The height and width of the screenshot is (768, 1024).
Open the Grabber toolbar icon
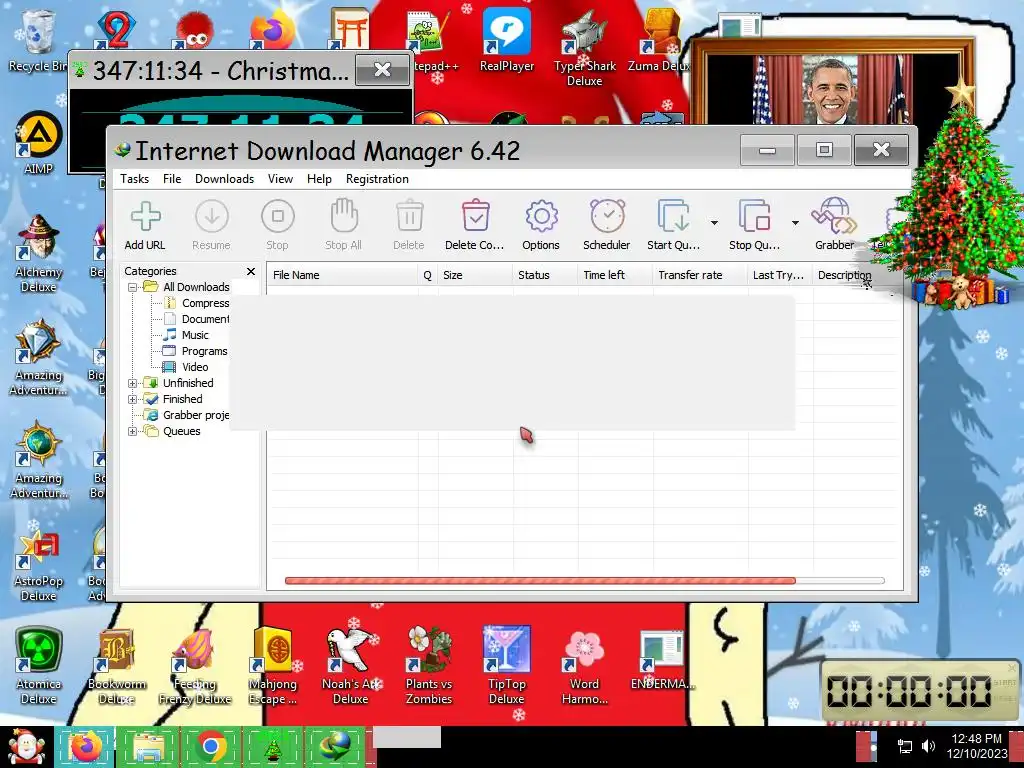[x=834, y=216]
